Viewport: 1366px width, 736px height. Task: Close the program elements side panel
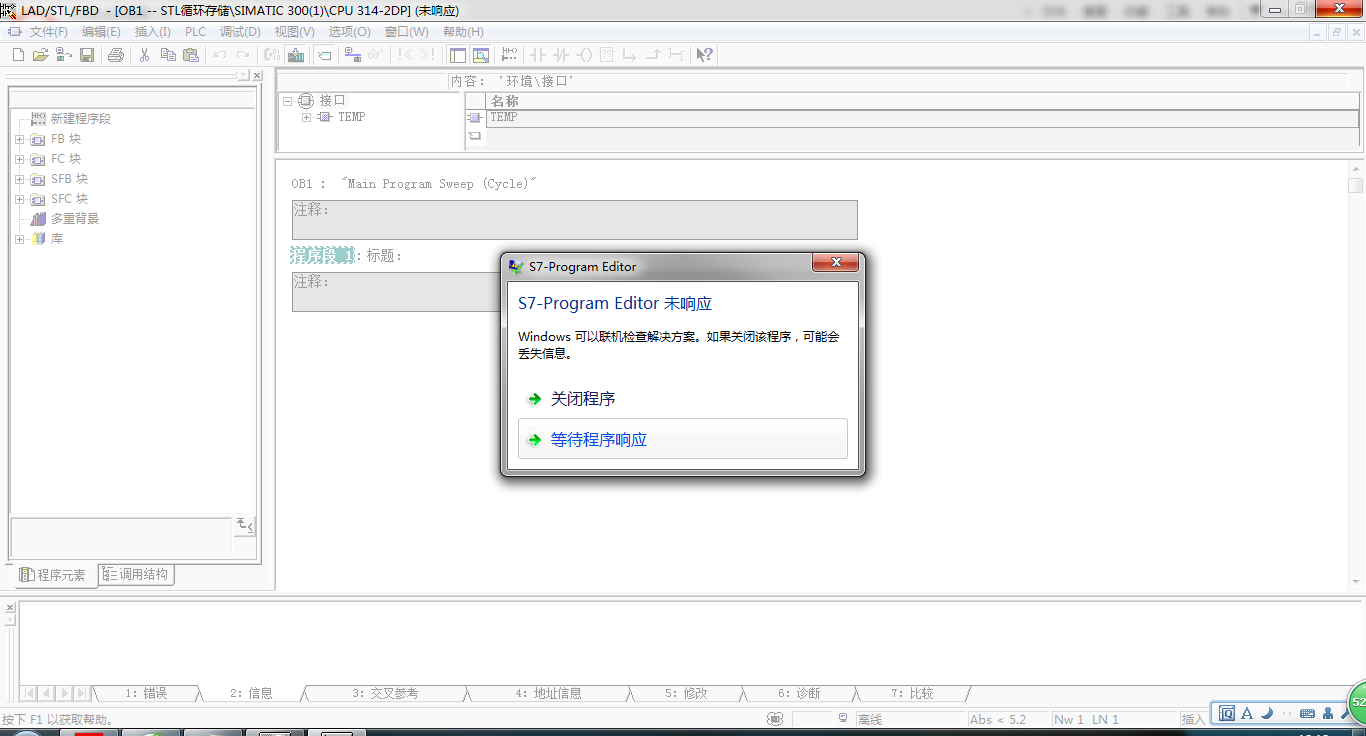pos(257,75)
